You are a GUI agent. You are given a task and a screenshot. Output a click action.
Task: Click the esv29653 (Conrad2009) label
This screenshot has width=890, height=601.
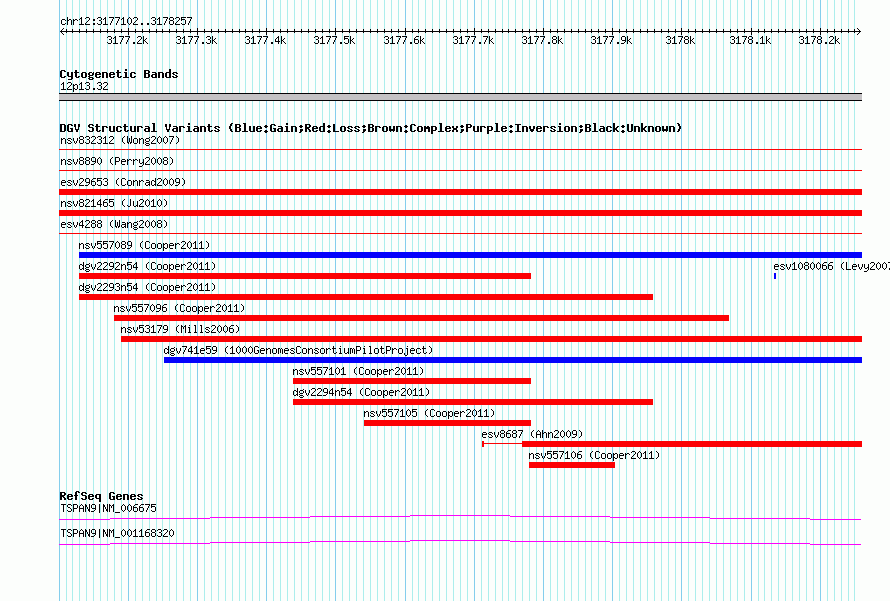pyautogui.click(x=123, y=182)
